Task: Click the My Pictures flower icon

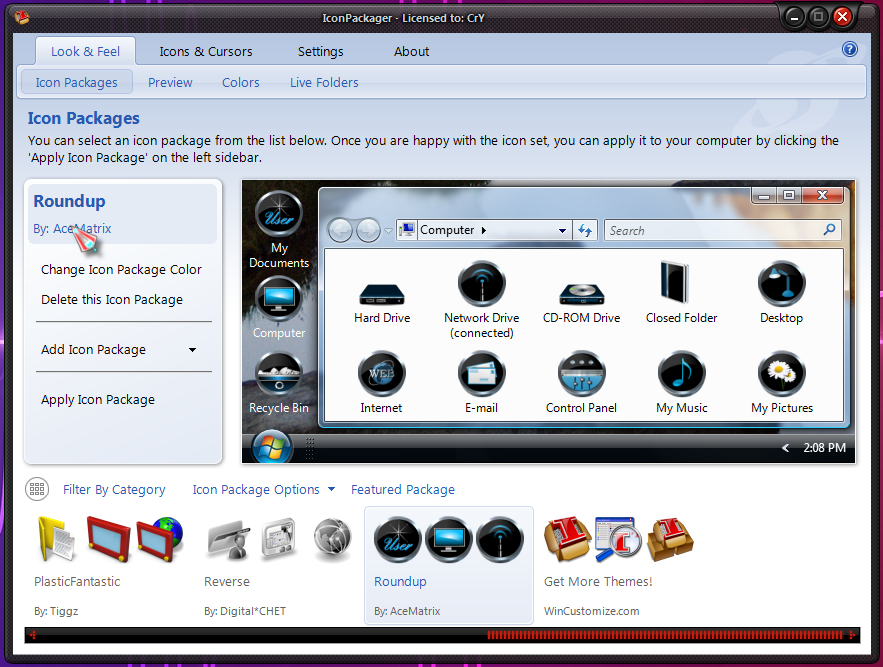Action: (782, 373)
